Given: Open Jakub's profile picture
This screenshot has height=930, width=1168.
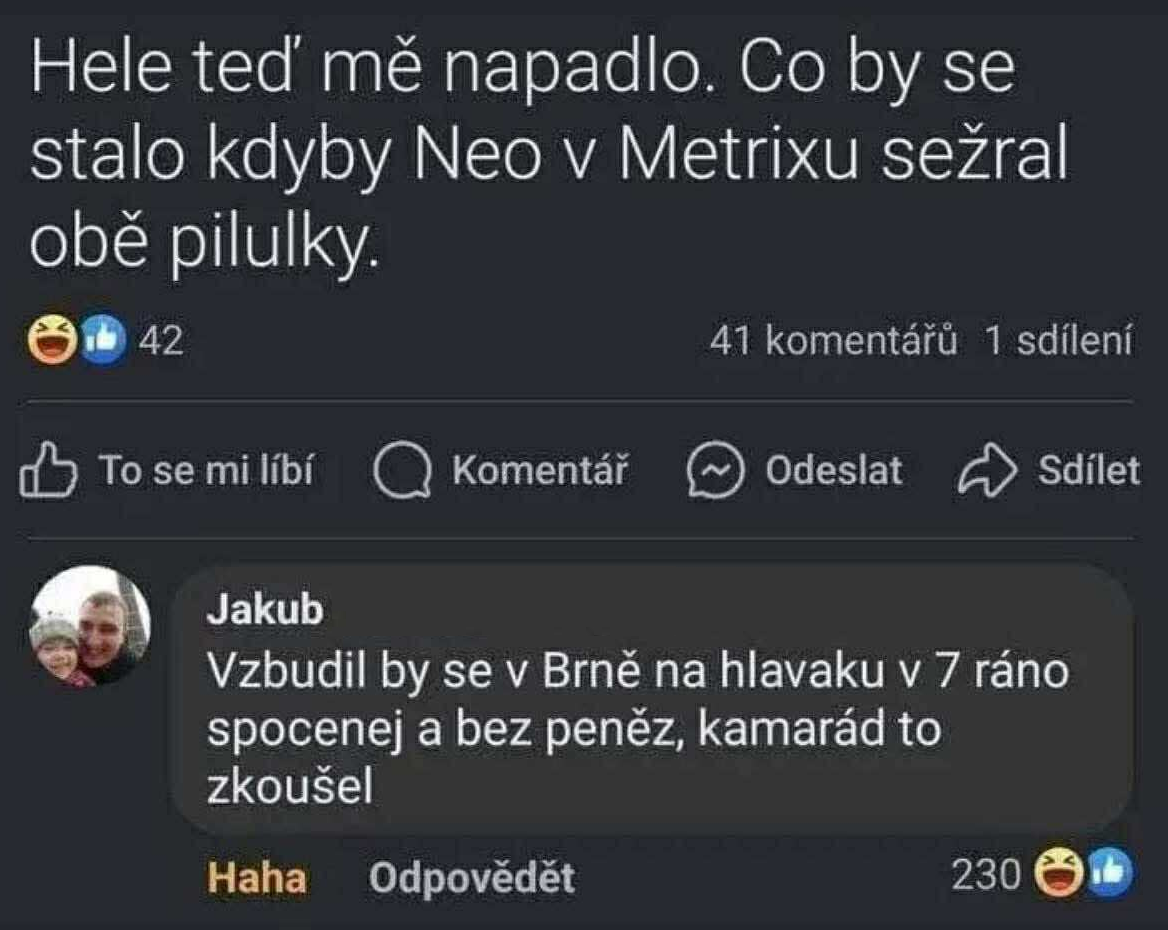Looking at the screenshot, I should pyautogui.click(x=90, y=627).
